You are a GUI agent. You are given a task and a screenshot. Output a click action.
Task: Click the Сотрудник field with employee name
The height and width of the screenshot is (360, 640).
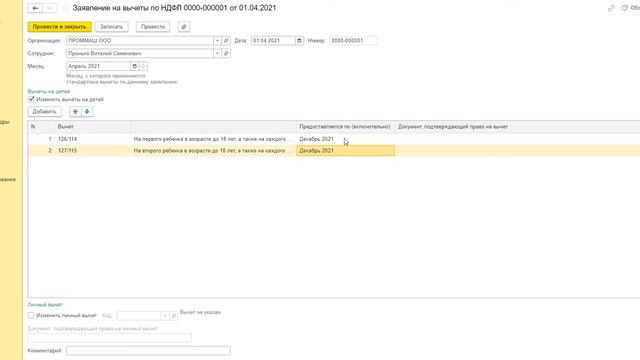tap(140, 53)
